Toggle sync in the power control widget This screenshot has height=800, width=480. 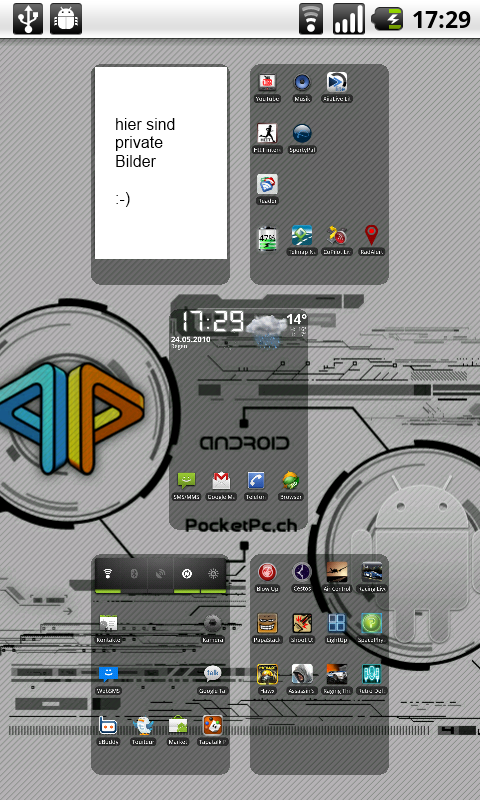(x=187, y=574)
